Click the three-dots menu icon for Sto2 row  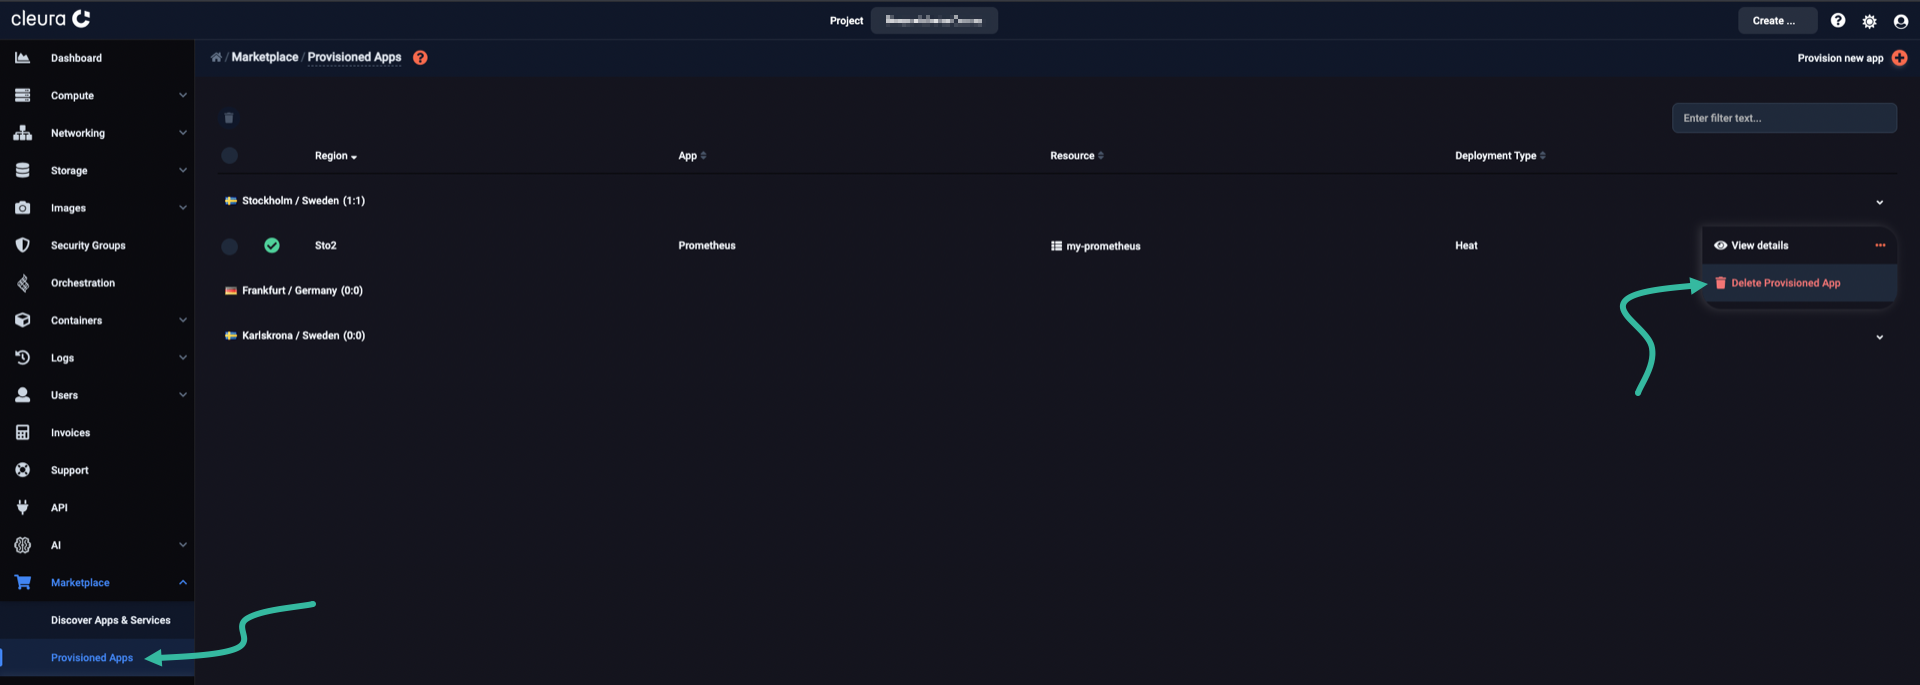pyautogui.click(x=1880, y=245)
